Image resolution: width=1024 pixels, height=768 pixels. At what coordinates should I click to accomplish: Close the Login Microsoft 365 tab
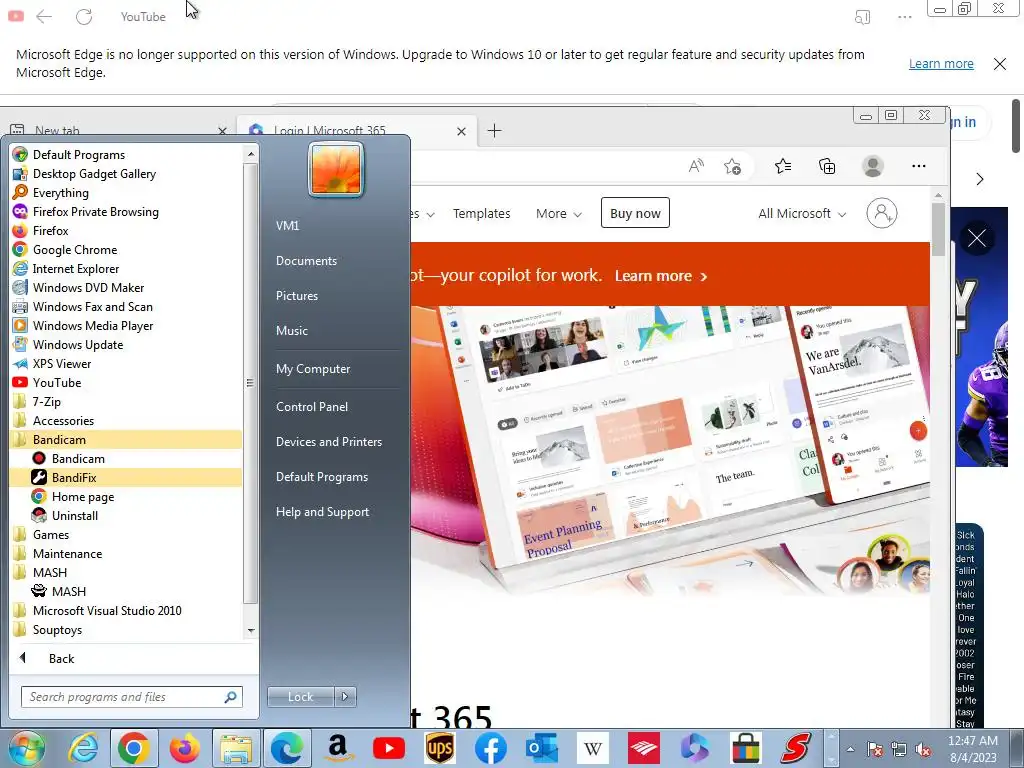pos(461,131)
